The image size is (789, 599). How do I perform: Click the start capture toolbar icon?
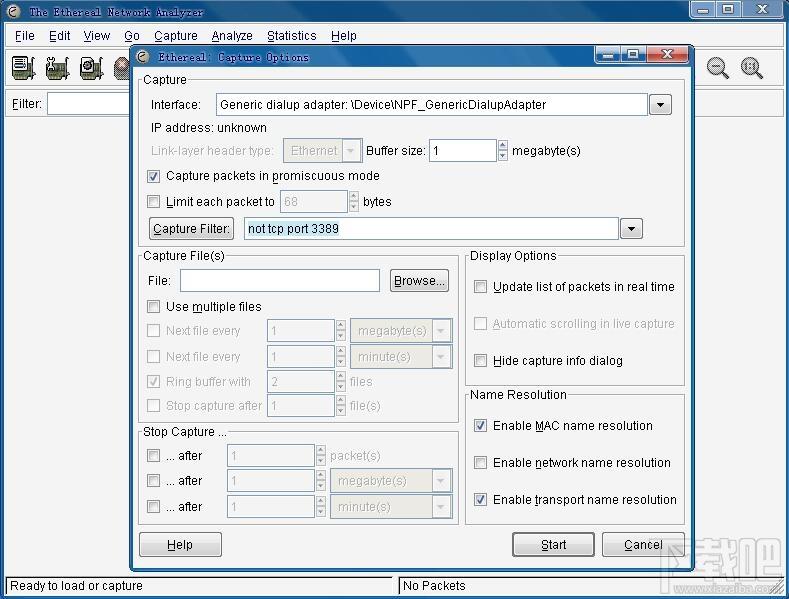(x=92, y=67)
